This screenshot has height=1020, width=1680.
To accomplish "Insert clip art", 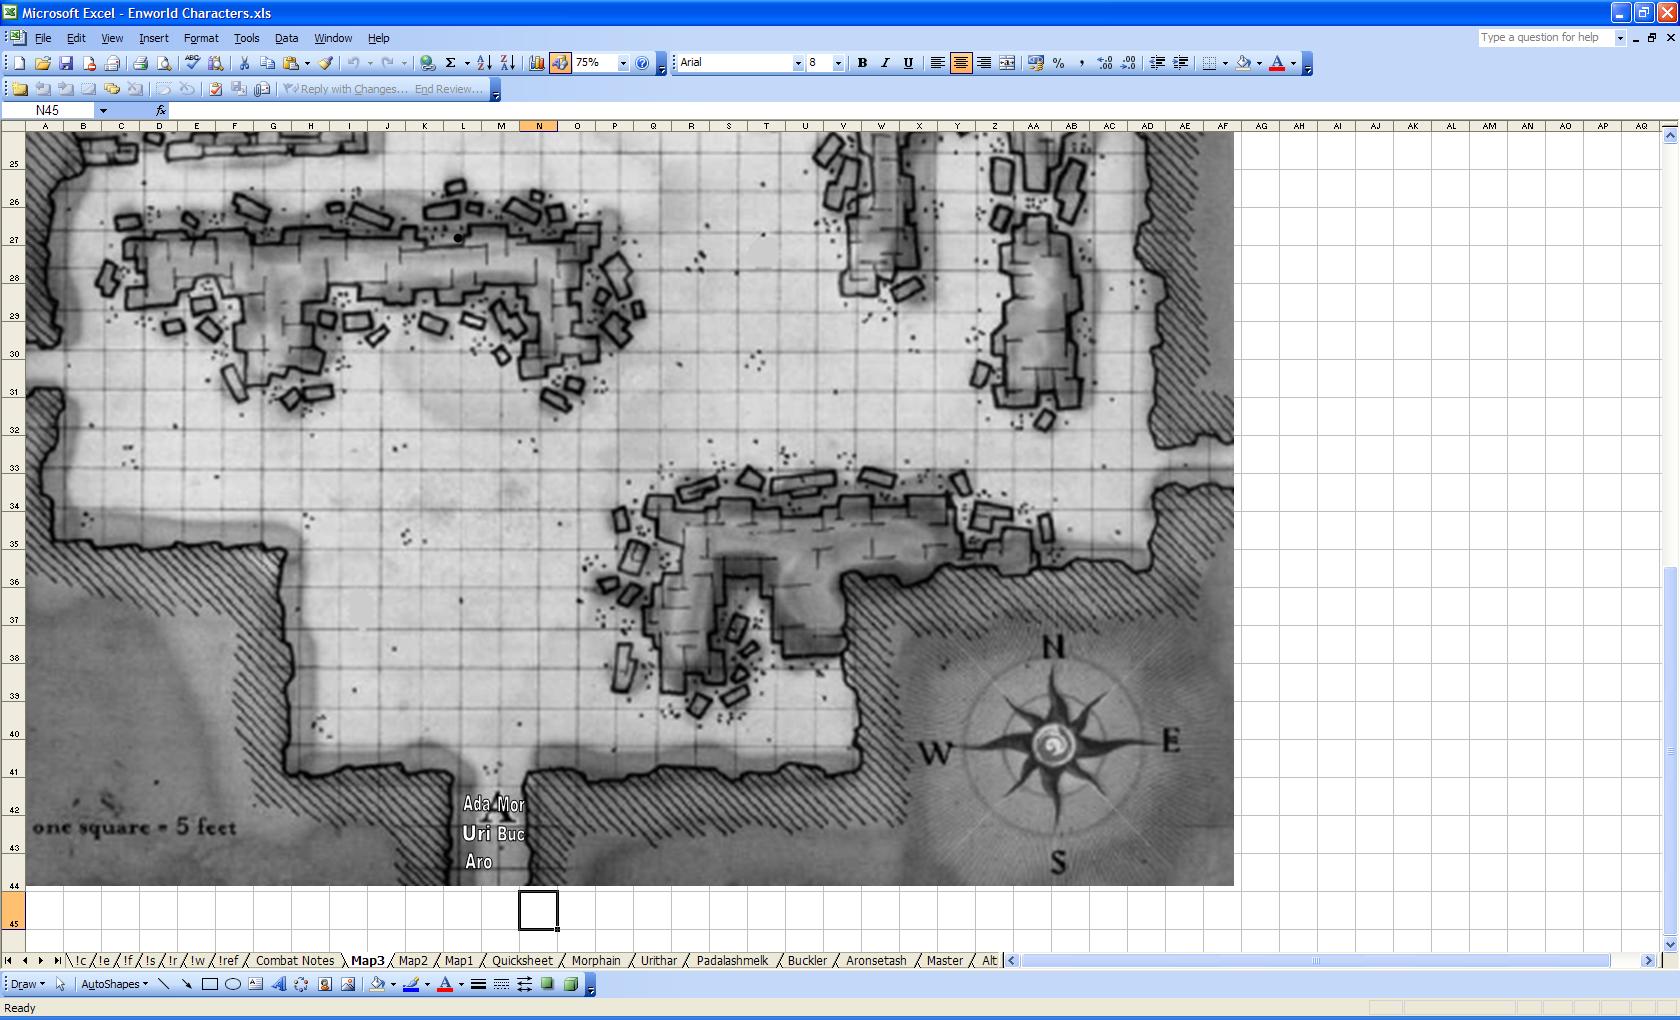I will (x=325, y=984).
